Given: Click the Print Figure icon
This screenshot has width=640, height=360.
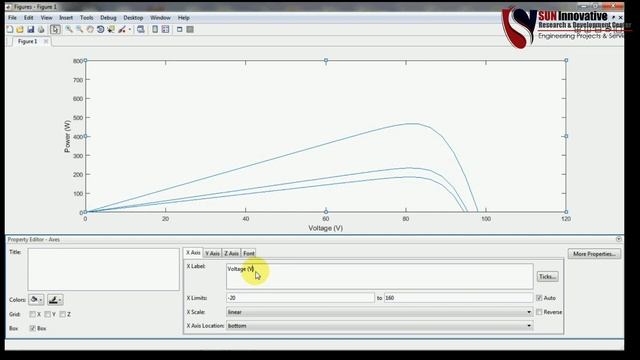Looking at the screenshot, I should coord(41,29).
